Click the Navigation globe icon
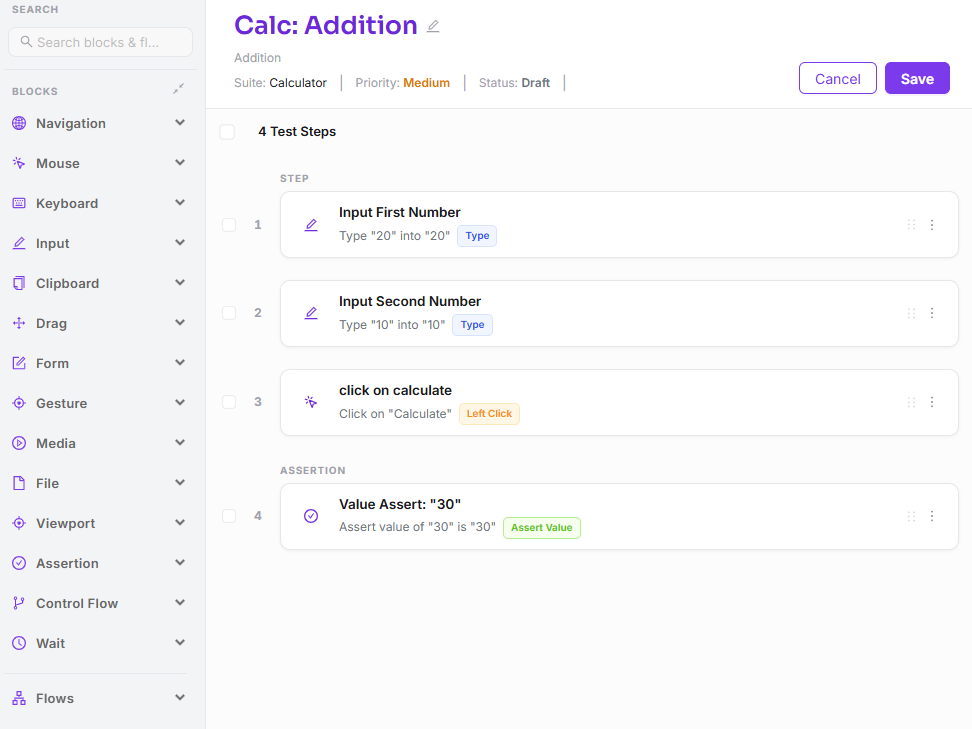This screenshot has height=729, width=972. [x=19, y=123]
